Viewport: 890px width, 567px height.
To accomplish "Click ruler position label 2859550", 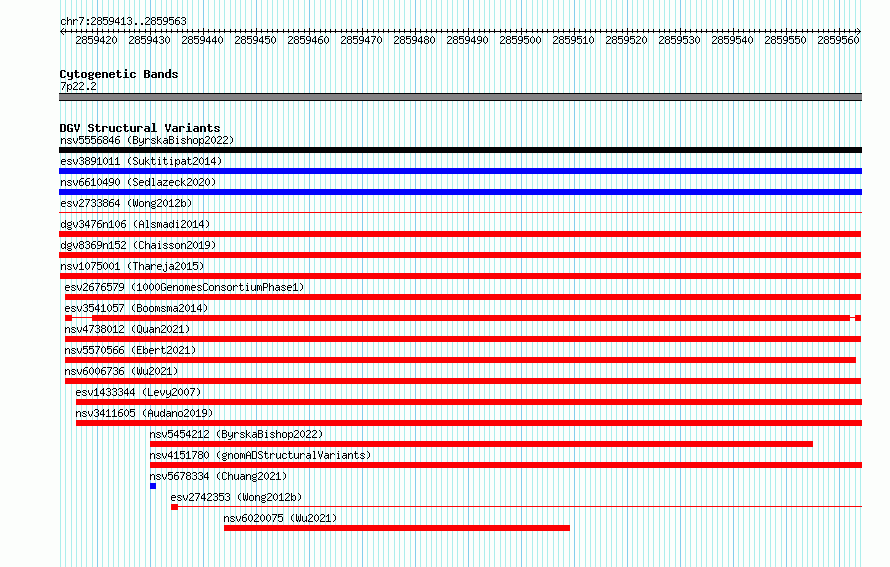I will (785, 40).
